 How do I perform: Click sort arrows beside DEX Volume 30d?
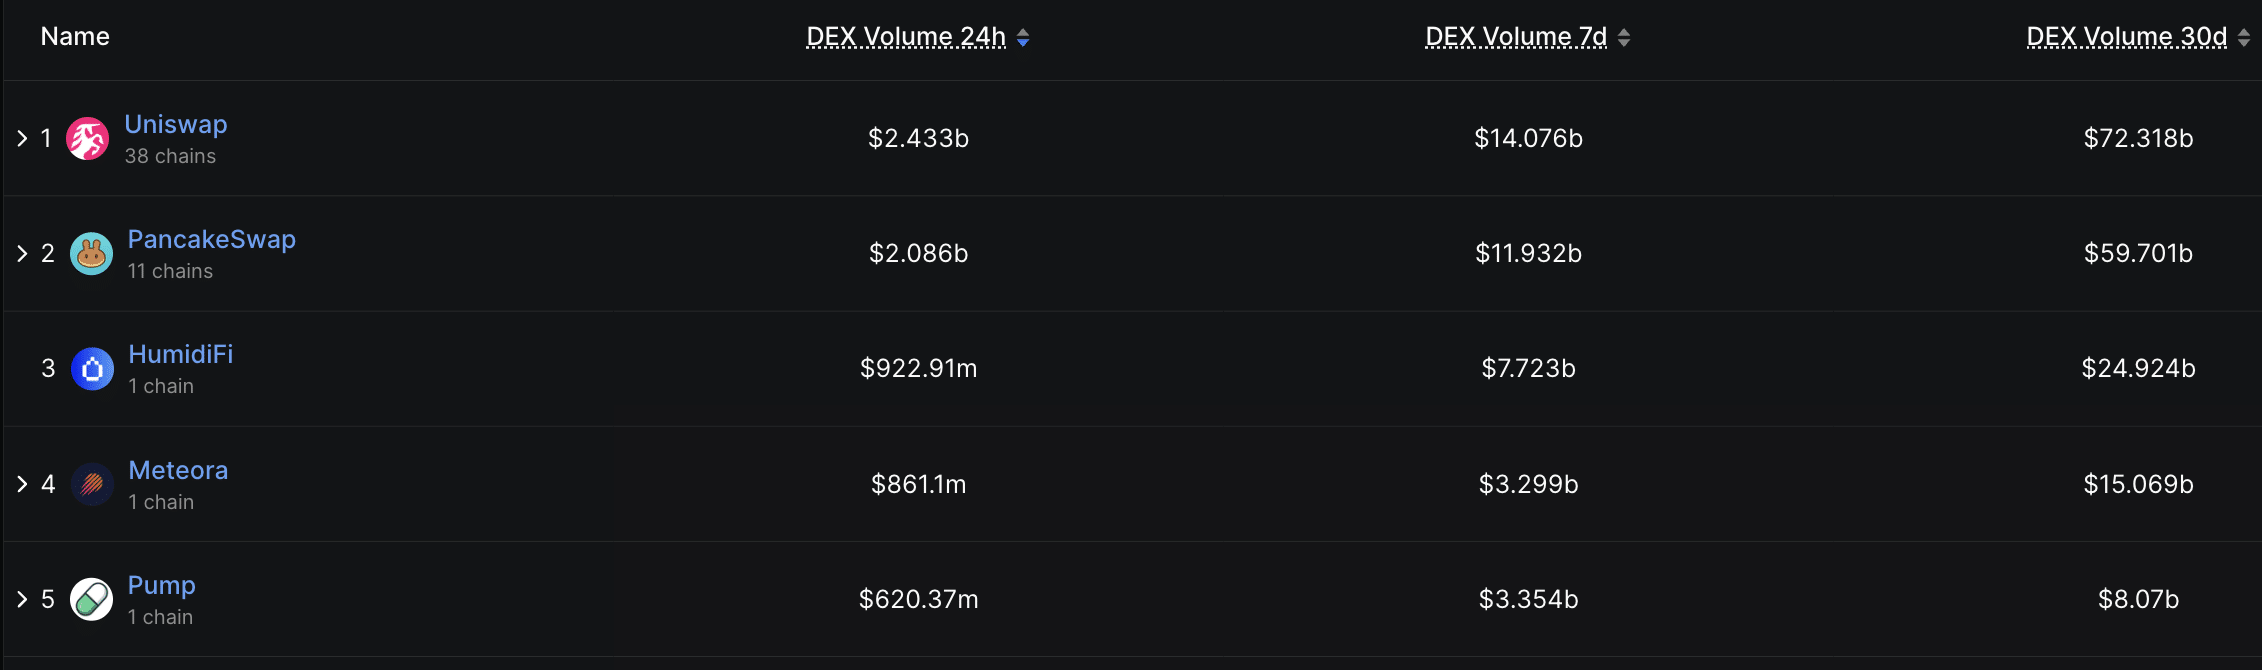pos(2244,38)
